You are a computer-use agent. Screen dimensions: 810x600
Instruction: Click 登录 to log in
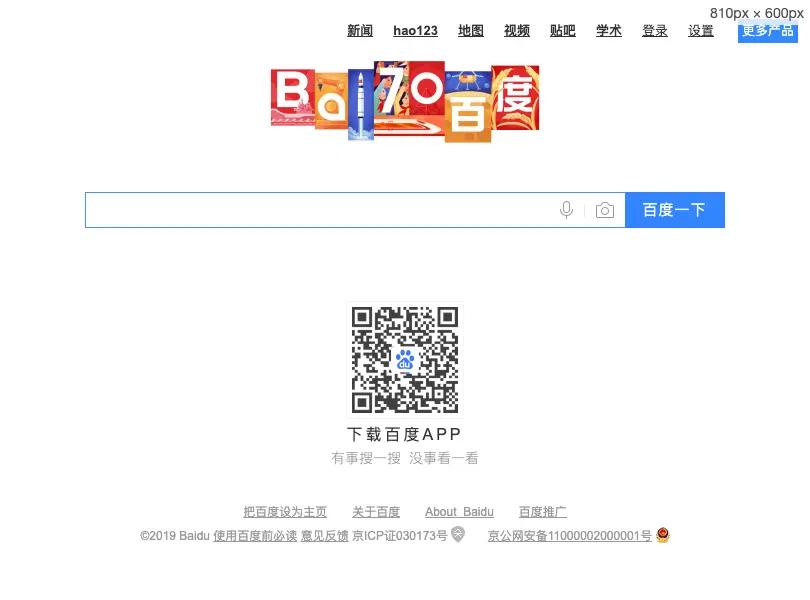(x=655, y=31)
